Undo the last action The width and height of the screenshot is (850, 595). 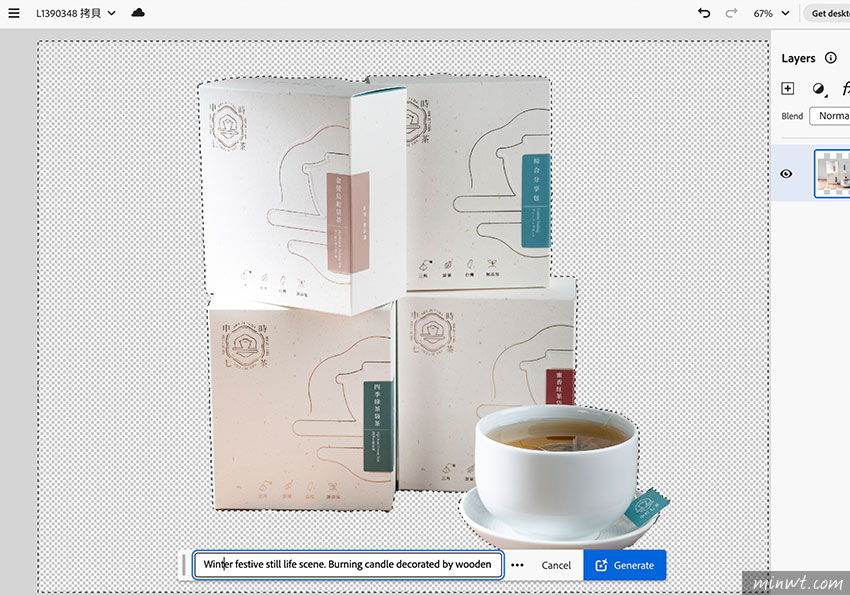[704, 13]
